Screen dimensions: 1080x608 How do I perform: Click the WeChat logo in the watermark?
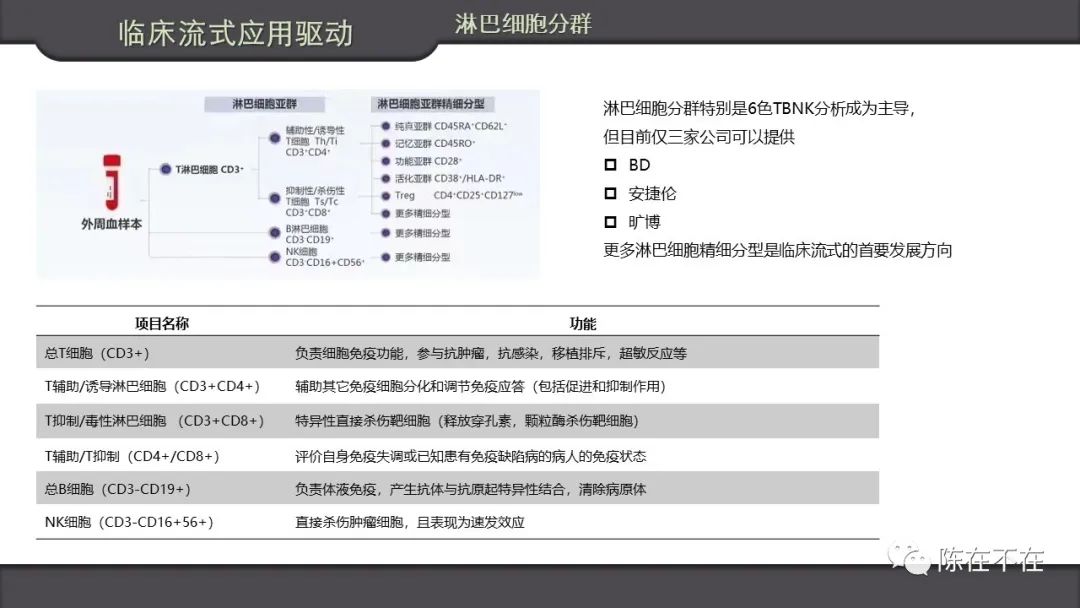pyautogui.click(x=911, y=559)
